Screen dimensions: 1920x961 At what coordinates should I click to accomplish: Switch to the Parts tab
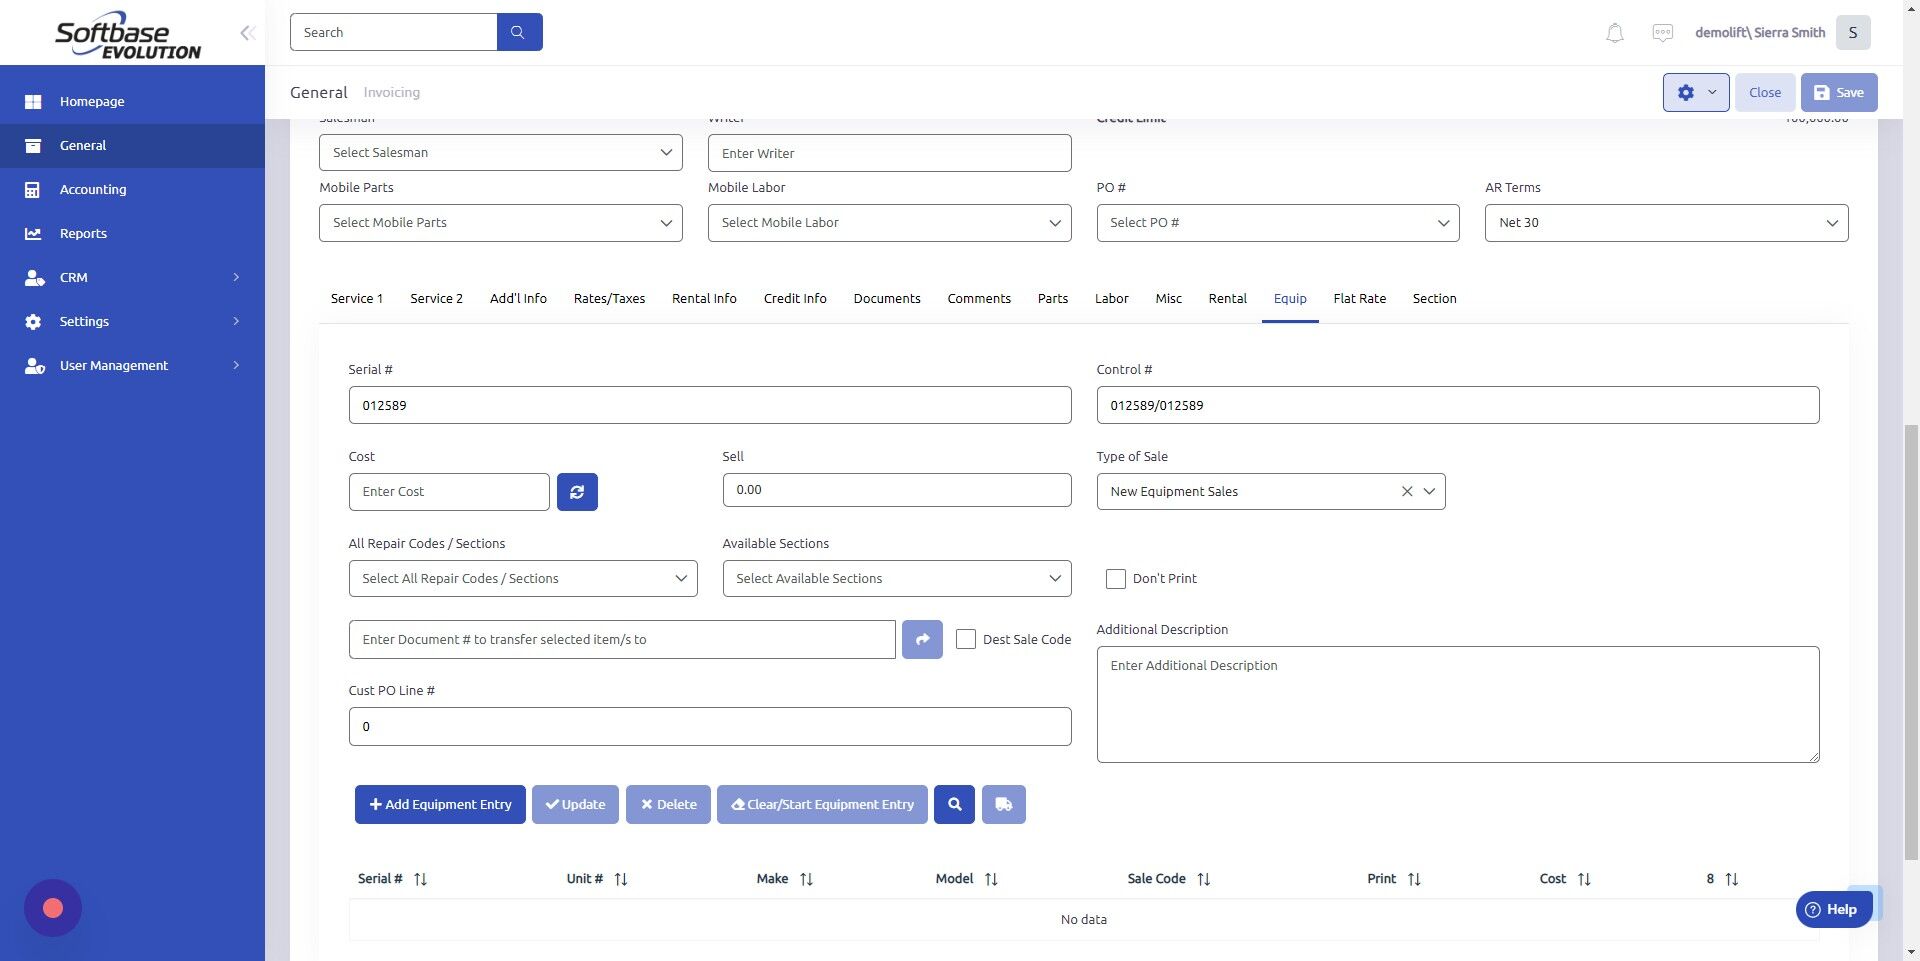coord(1052,298)
